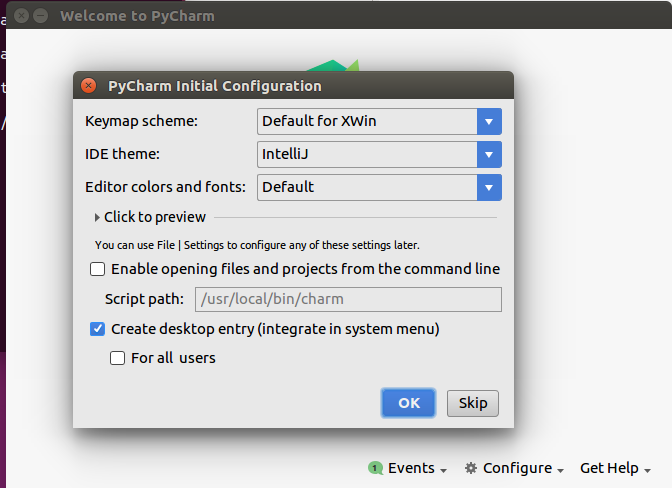Skip the initial configuration
The width and height of the screenshot is (672, 488).
tap(473, 403)
